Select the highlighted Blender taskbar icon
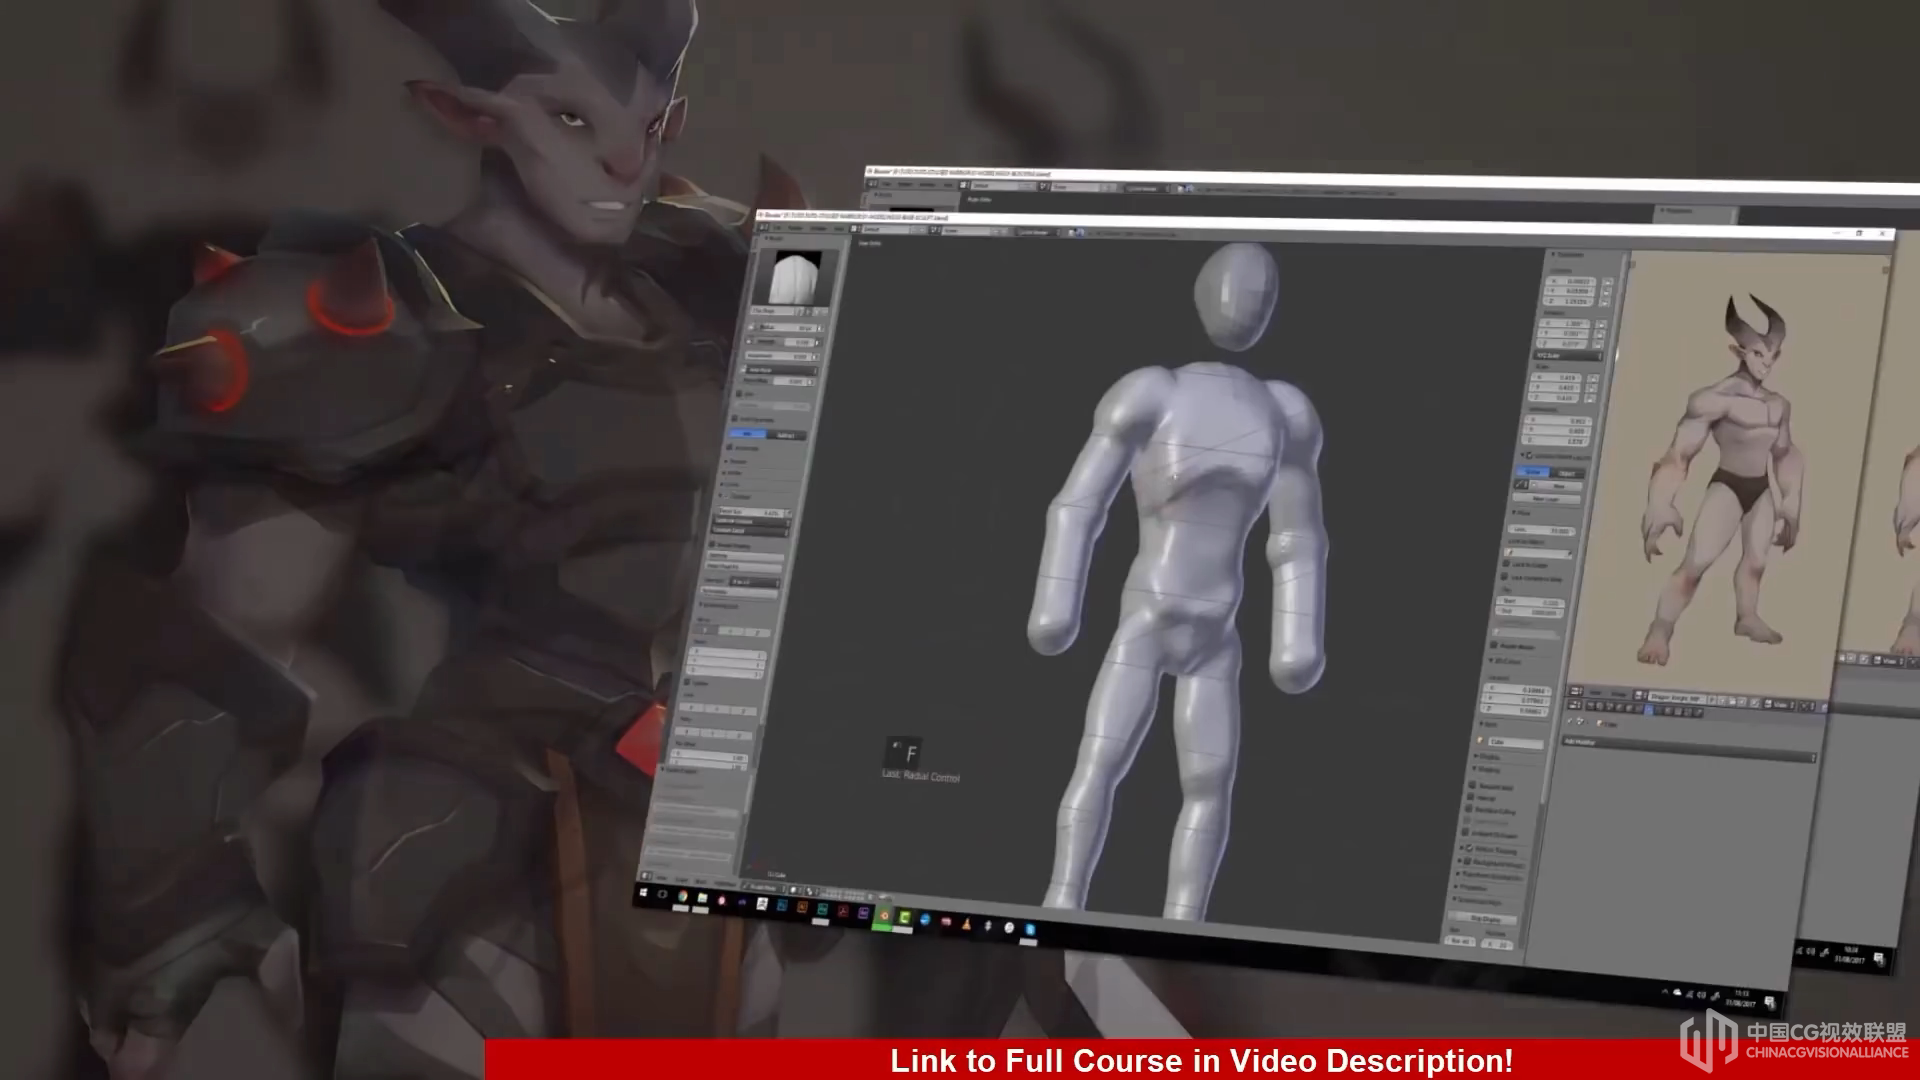The image size is (1920, 1080). tap(884, 916)
